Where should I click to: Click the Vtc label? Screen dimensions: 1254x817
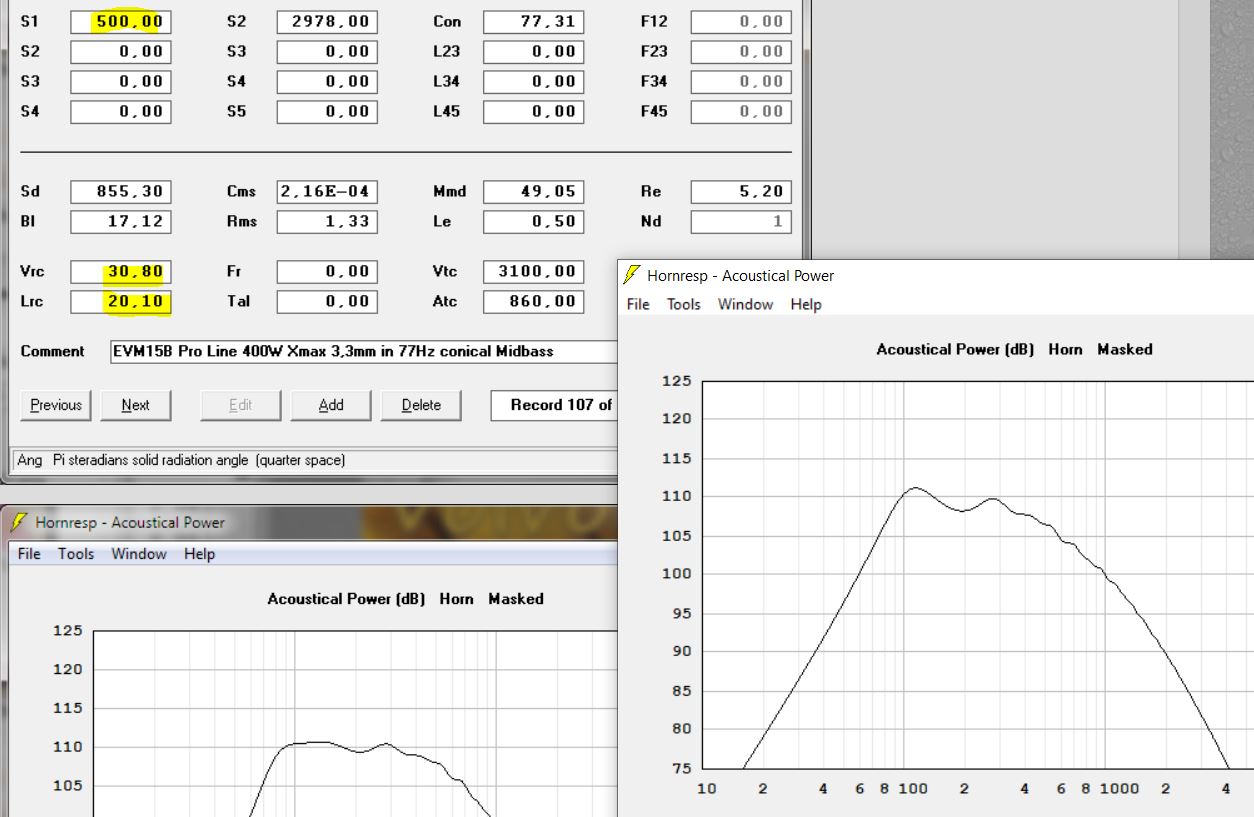click(444, 272)
